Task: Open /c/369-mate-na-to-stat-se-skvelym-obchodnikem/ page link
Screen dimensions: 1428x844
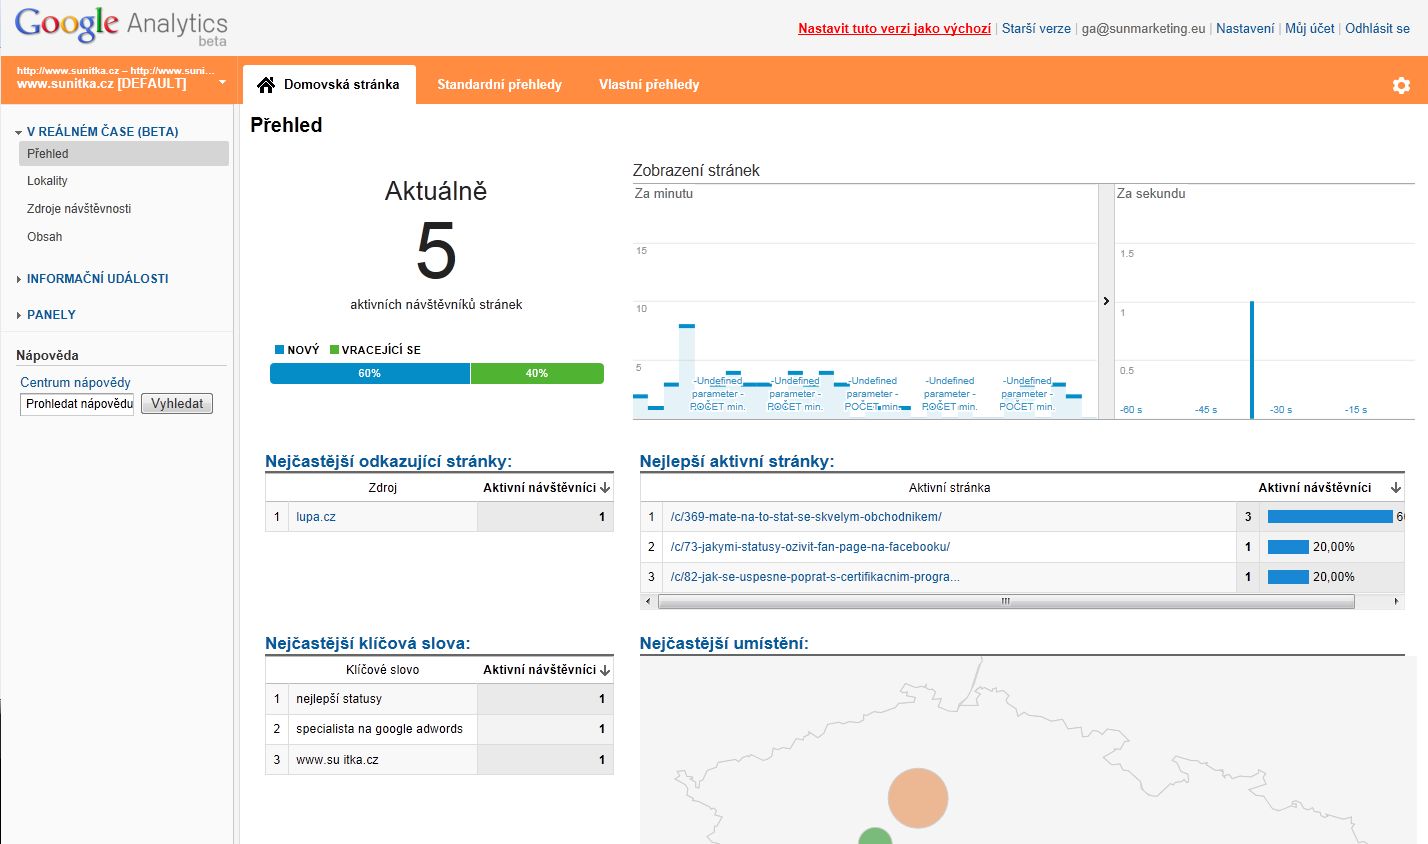Action: (806, 517)
